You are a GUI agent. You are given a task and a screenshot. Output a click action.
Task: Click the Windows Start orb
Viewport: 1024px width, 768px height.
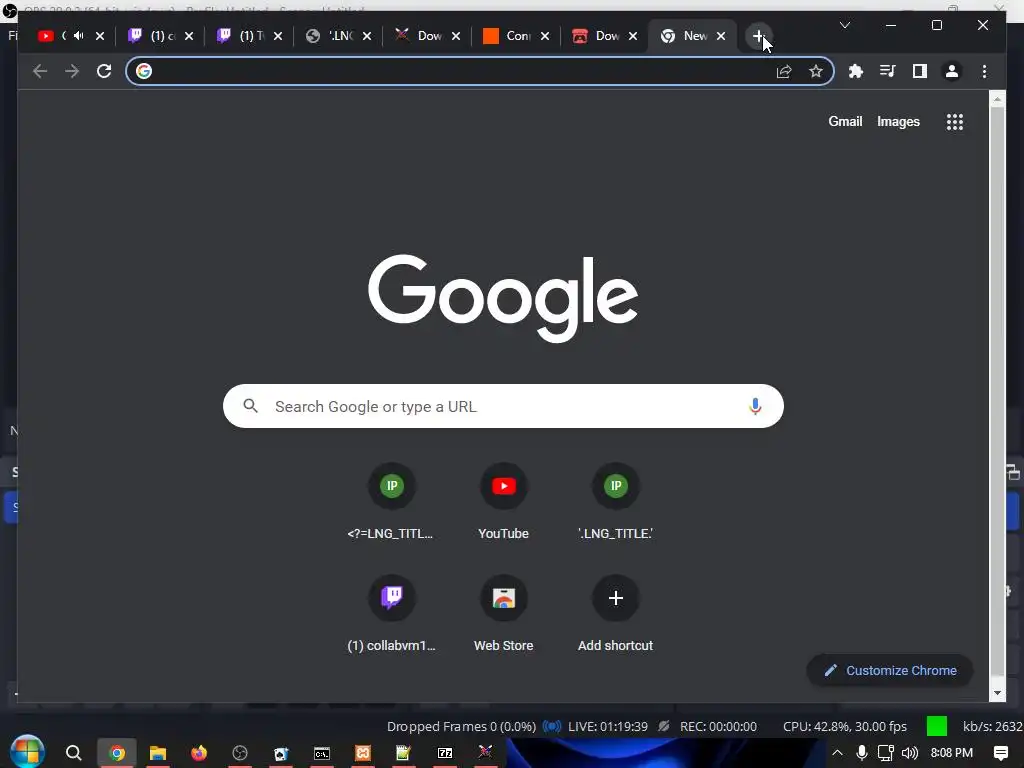click(27, 752)
